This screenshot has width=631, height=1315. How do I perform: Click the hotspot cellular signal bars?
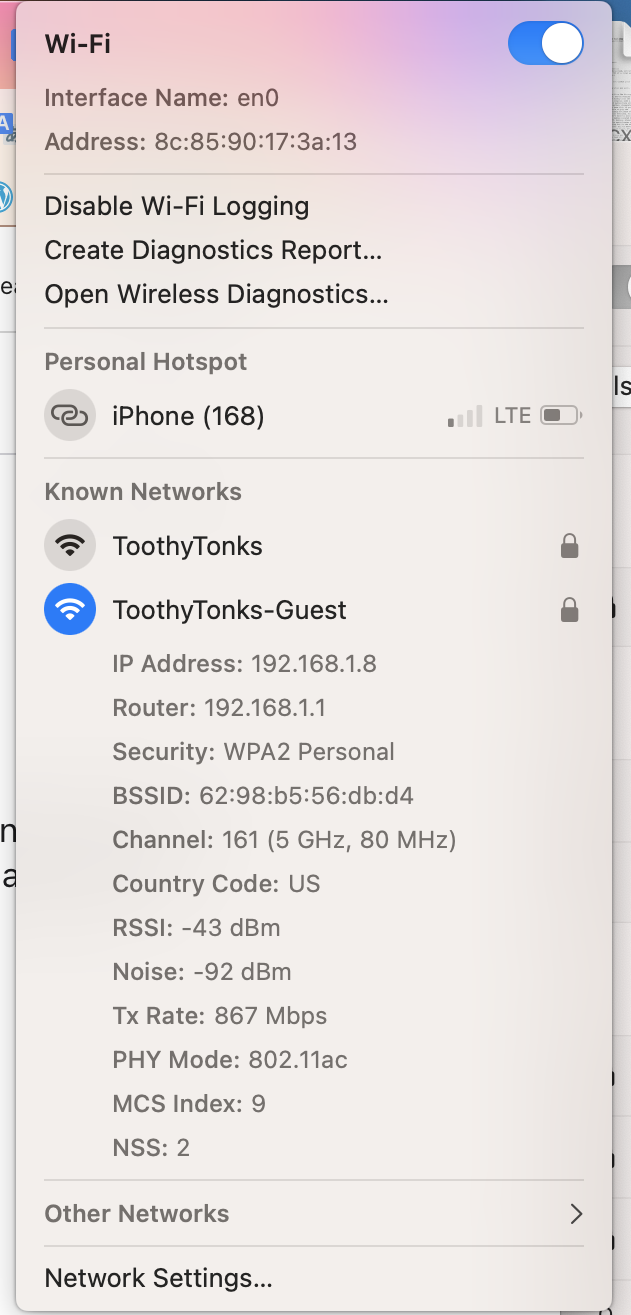click(465, 416)
